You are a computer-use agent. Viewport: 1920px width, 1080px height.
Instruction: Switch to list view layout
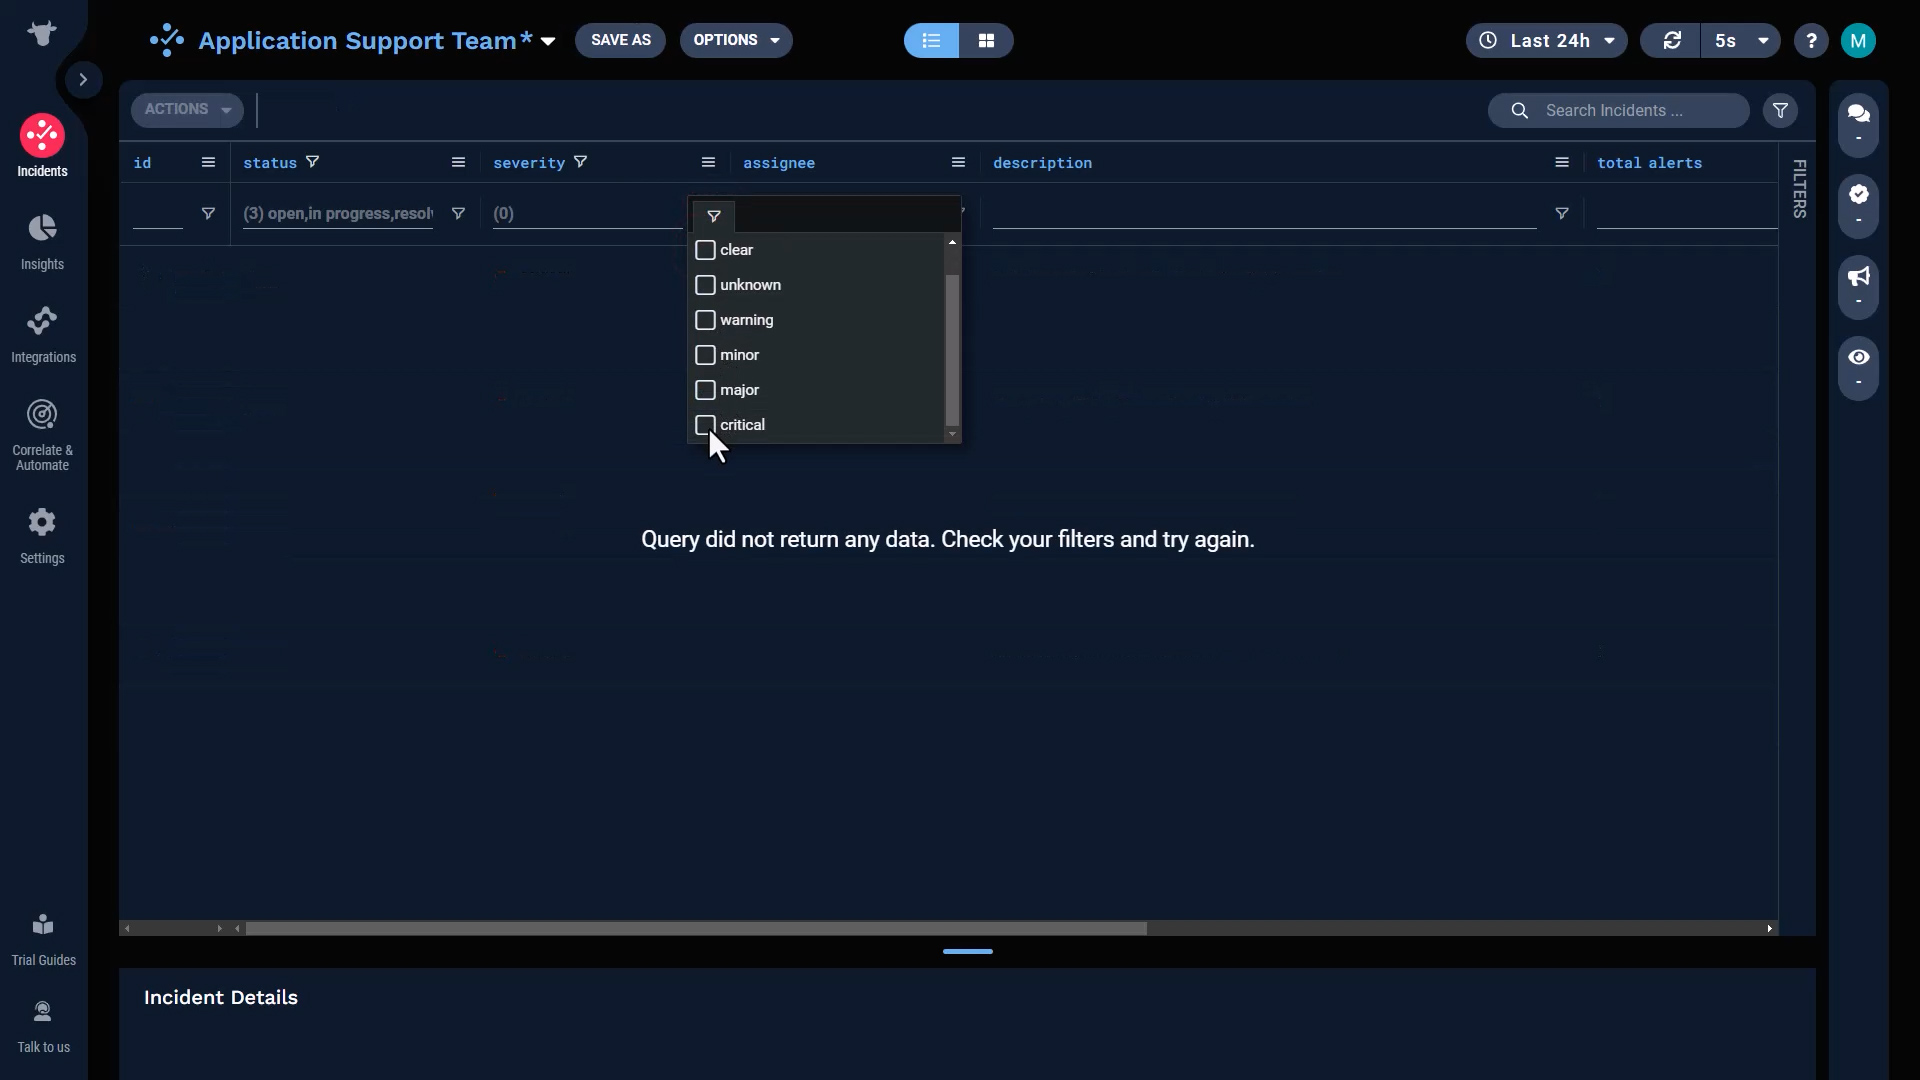point(931,40)
